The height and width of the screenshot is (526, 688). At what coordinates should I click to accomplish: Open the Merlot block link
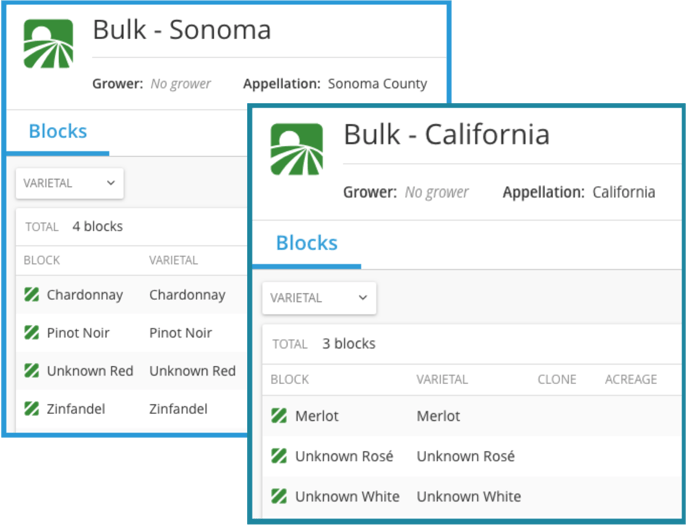coord(317,416)
